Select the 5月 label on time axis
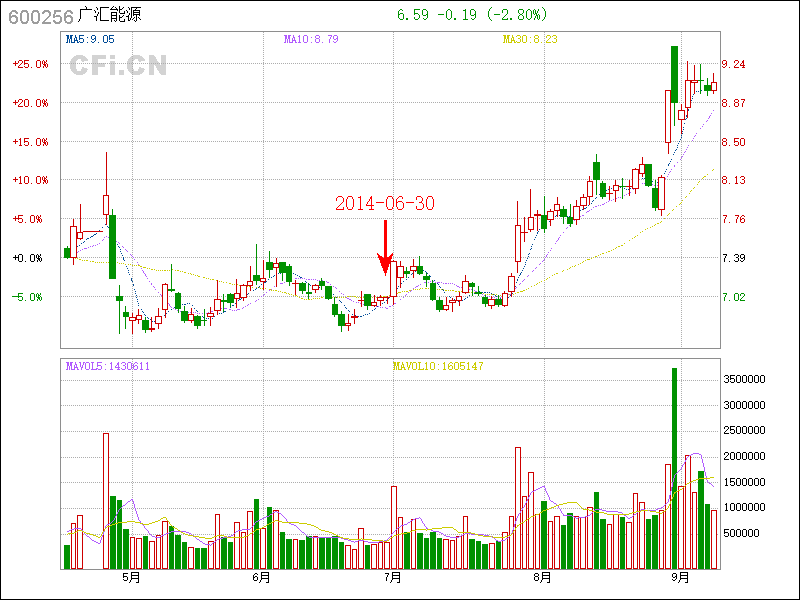Viewport: 800px width, 600px height. [131, 578]
